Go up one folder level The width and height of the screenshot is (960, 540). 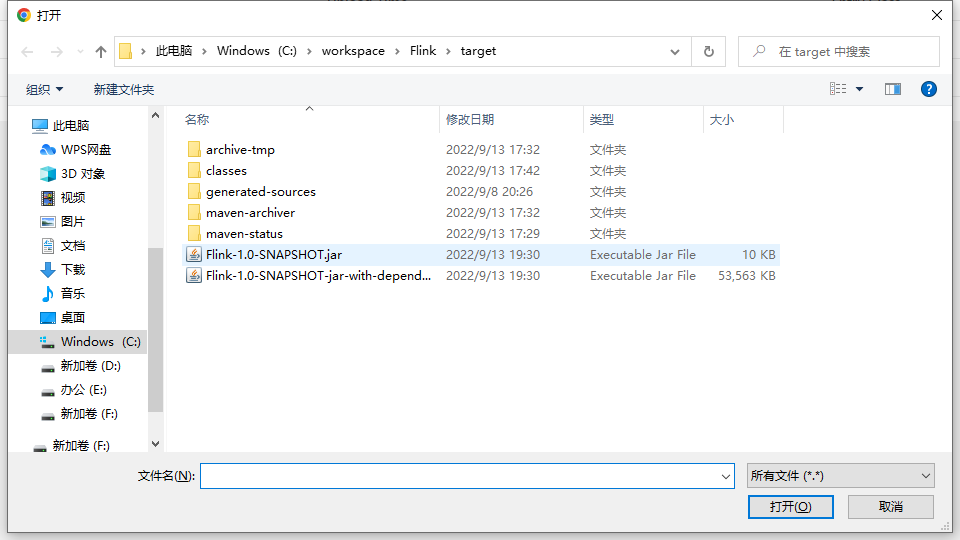[x=101, y=52]
